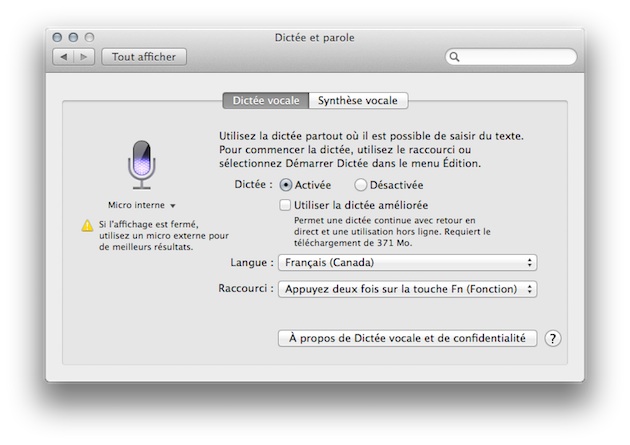Click the text 'téléchargement de 371 Mo.'

coord(353,243)
